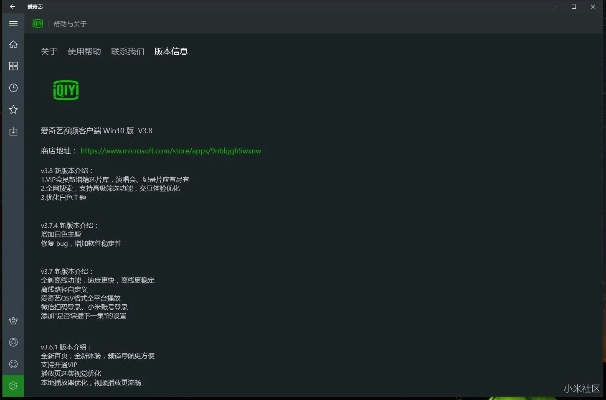Click the large green iQIYI logo
This screenshot has width=606, height=400.
[x=65, y=91]
